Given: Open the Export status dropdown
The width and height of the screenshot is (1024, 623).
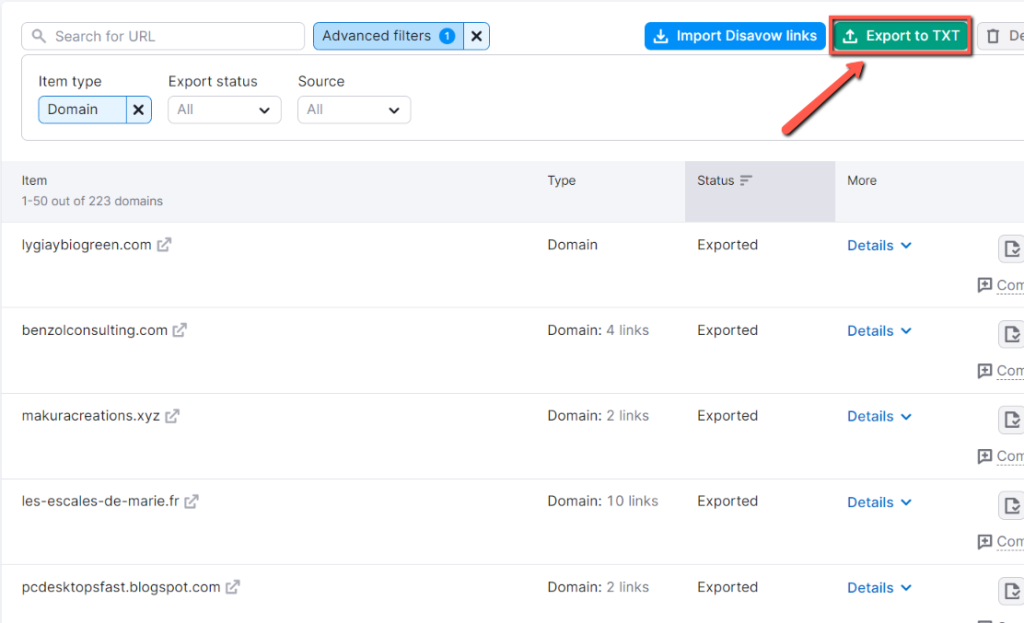Looking at the screenshot, I should (x=224, y=109).
